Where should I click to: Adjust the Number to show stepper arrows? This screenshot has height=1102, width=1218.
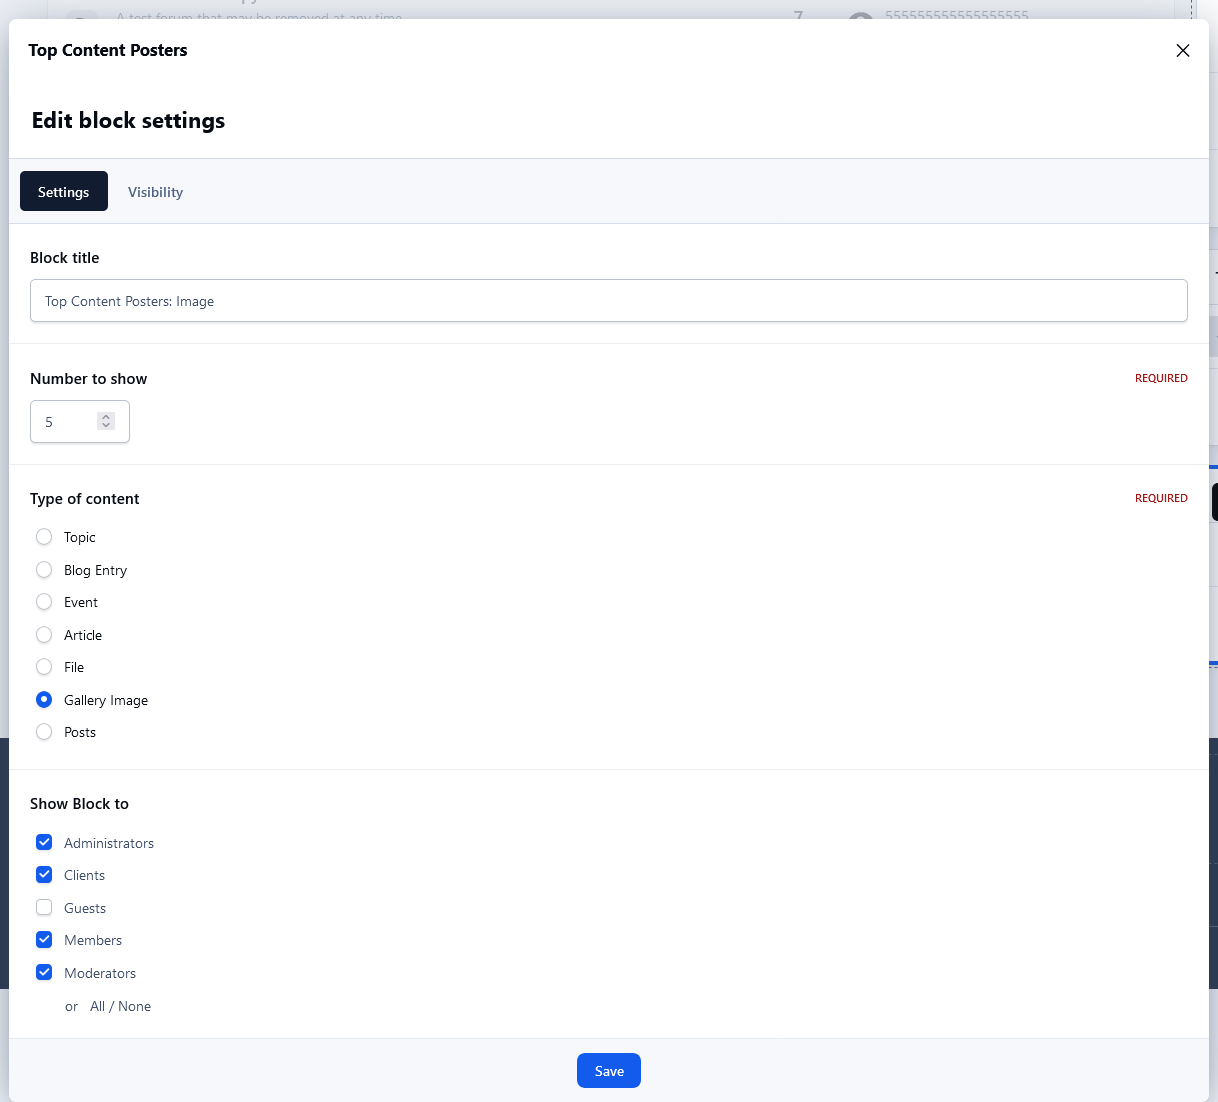click(x=106, y=422)
